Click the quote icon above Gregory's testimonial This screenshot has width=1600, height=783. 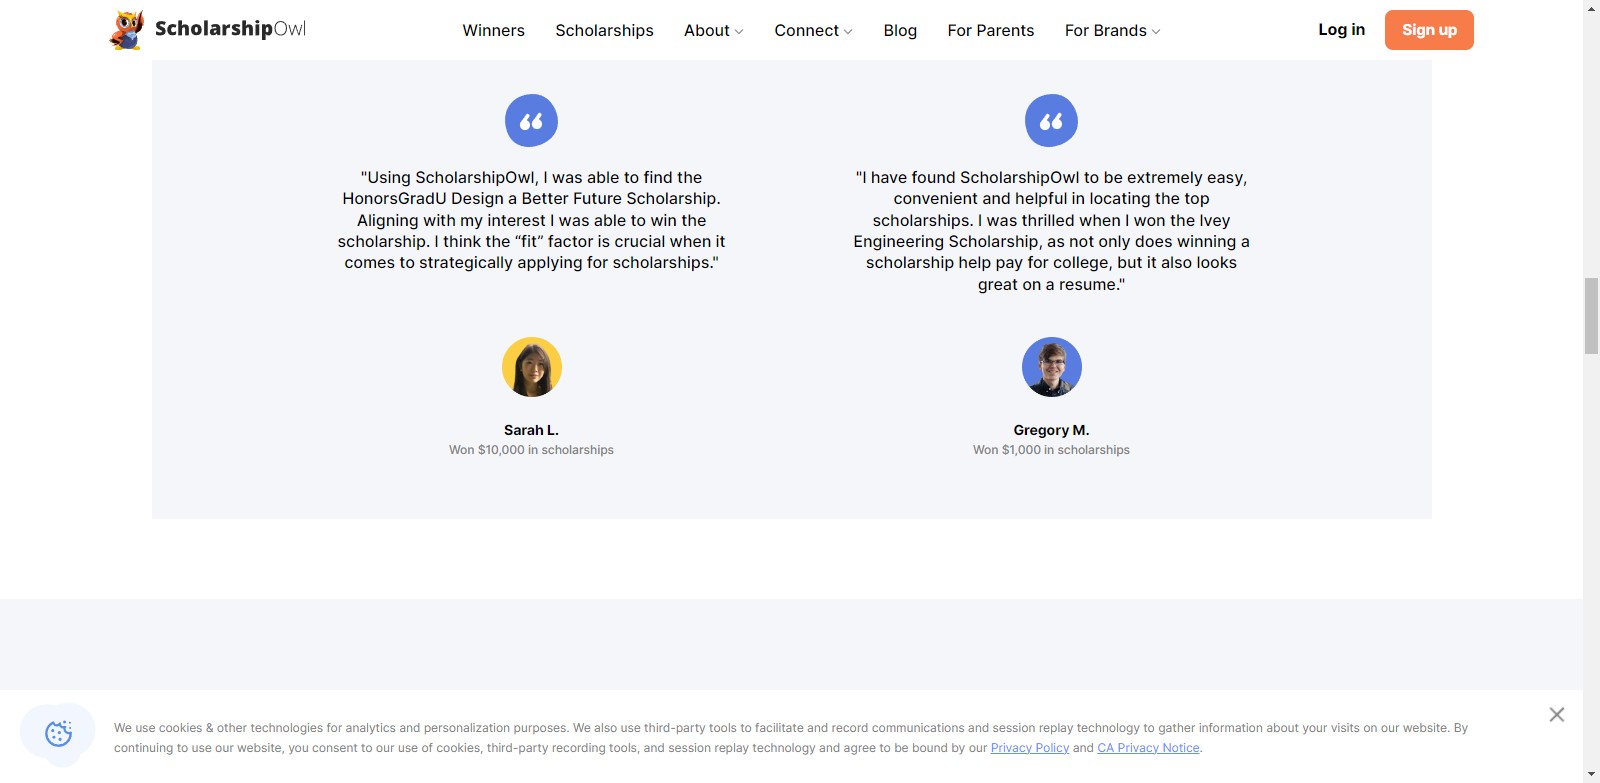click(x=1051, y=121)
